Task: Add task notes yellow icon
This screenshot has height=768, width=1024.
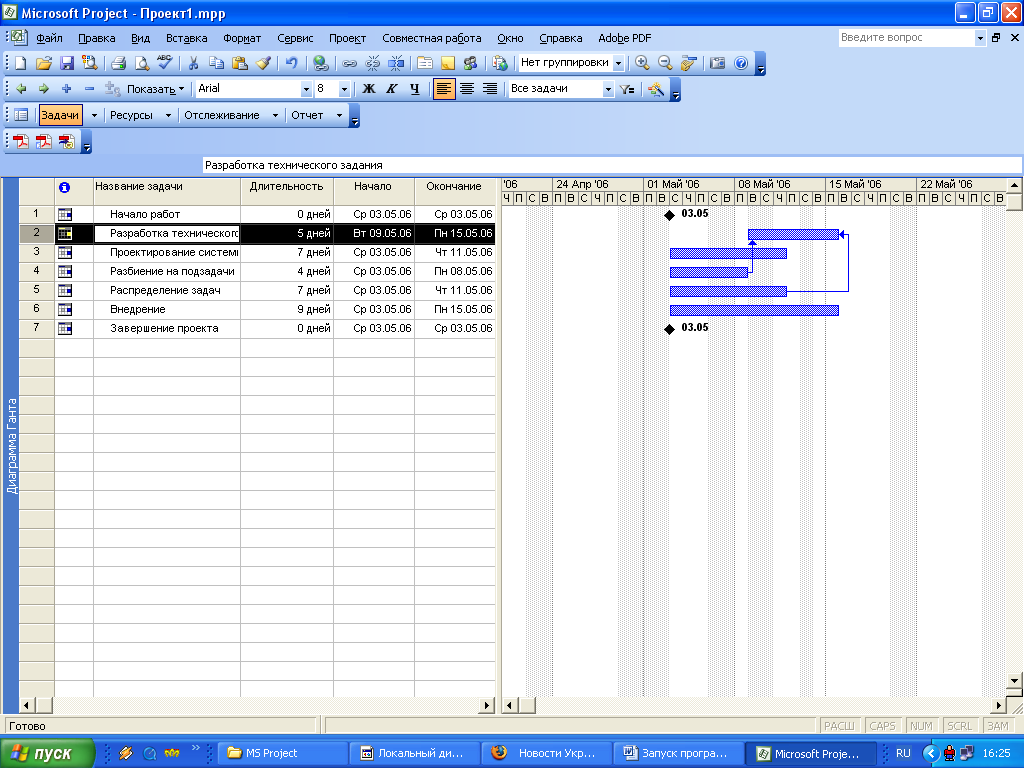Action: [x=447, y=63]
